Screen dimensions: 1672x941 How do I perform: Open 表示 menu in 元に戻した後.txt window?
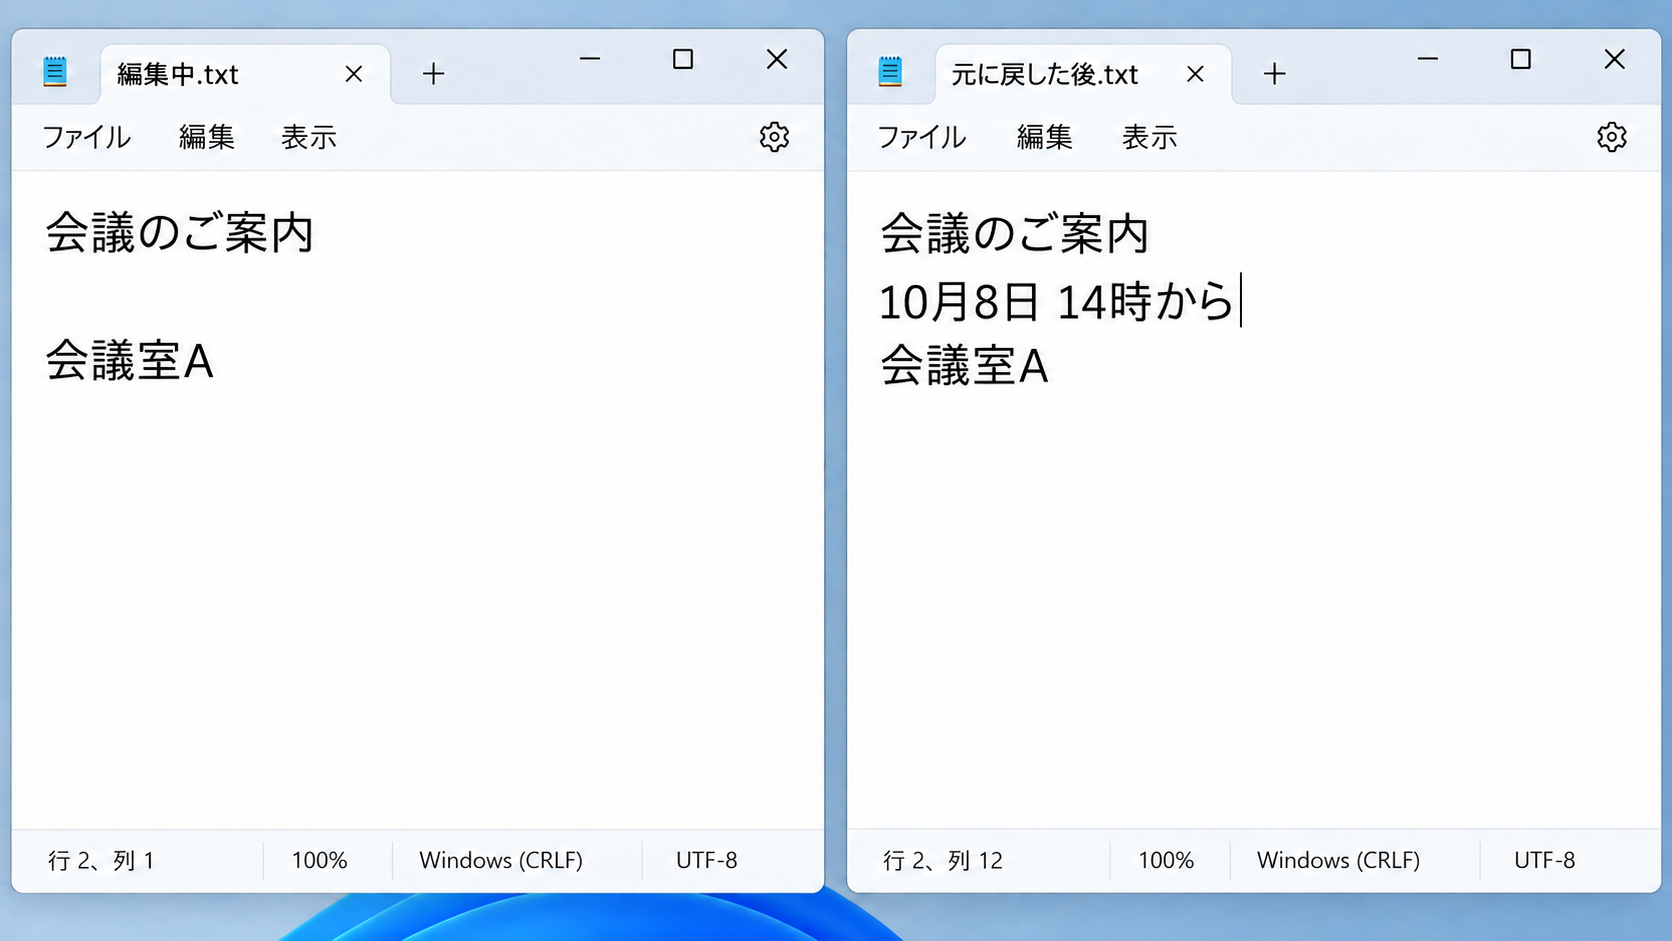pyautogui.click(x=1150, y=137)
